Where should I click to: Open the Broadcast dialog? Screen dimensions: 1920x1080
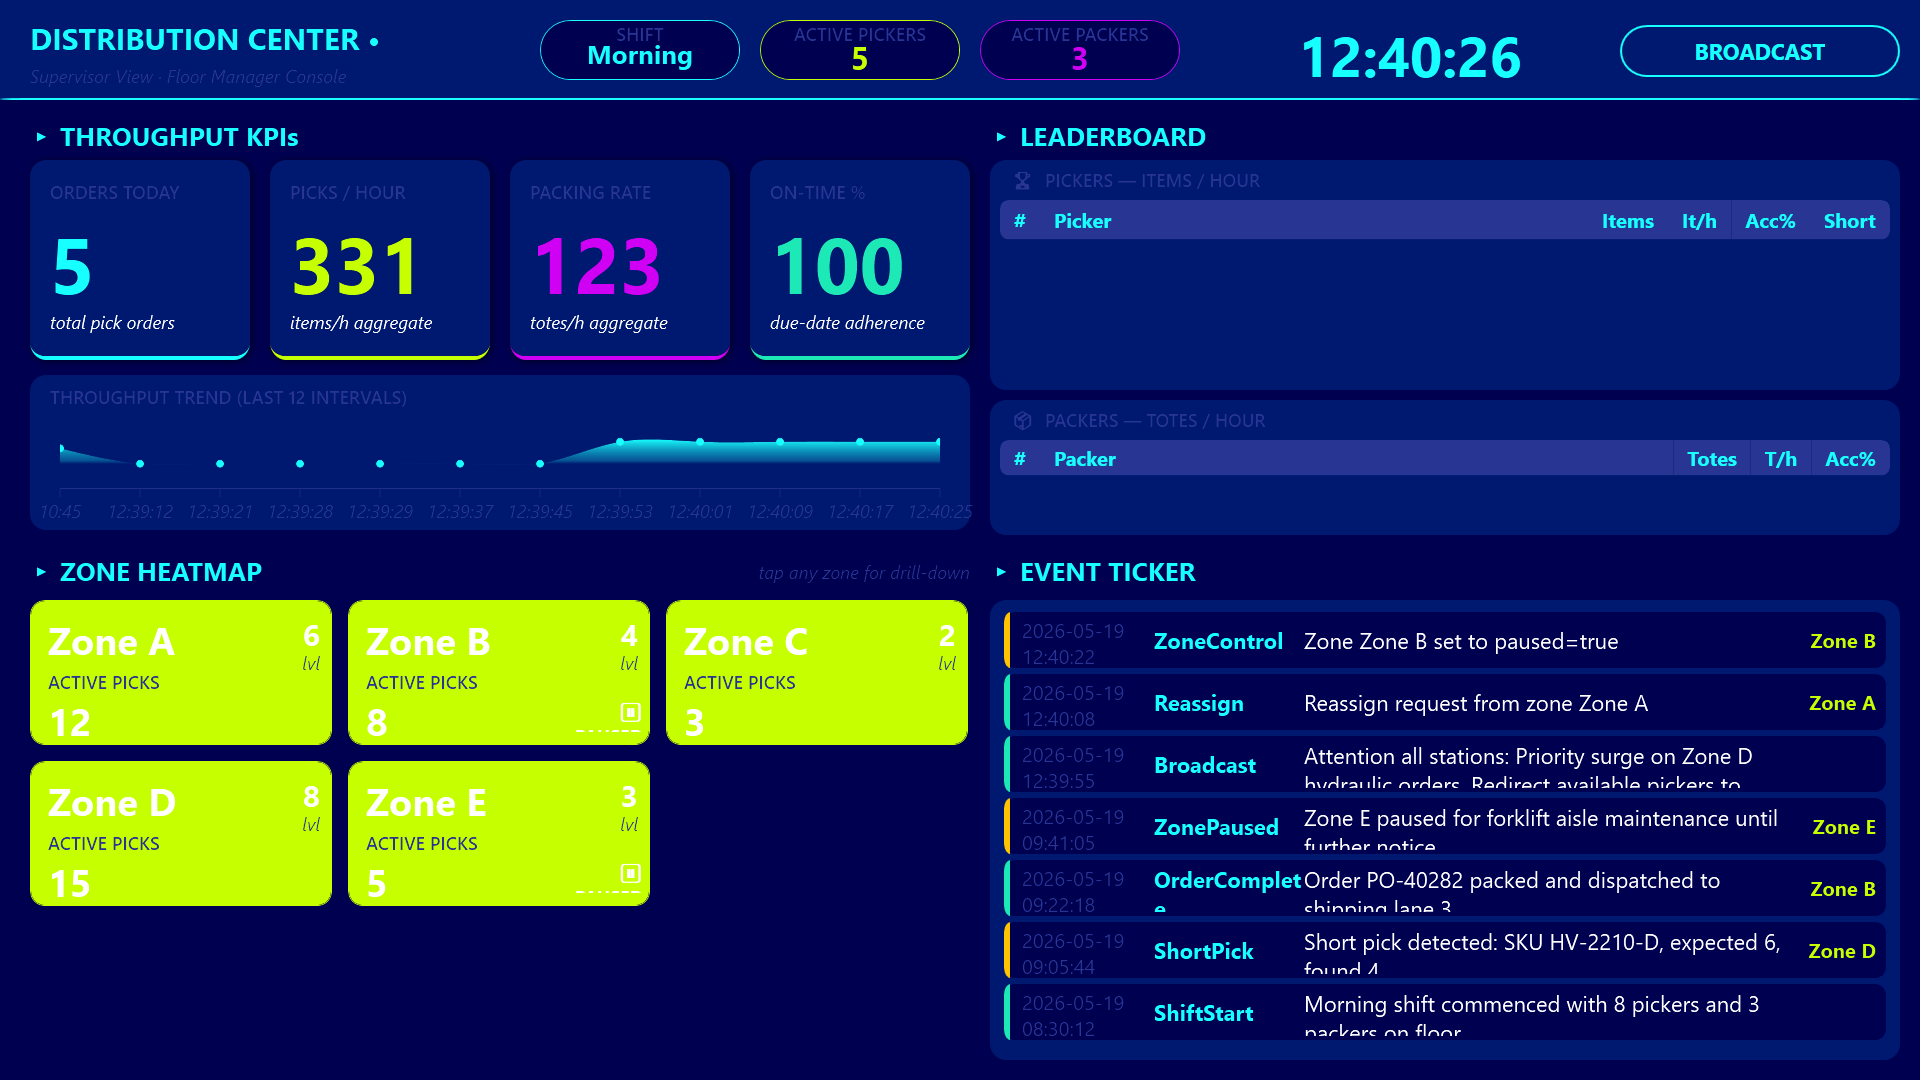1759,51
